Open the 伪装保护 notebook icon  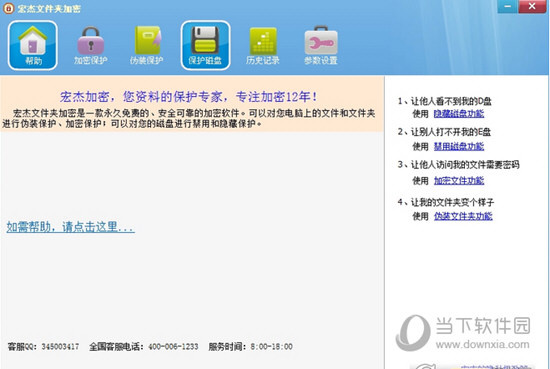pyautogui.click(x=147, y=45)
